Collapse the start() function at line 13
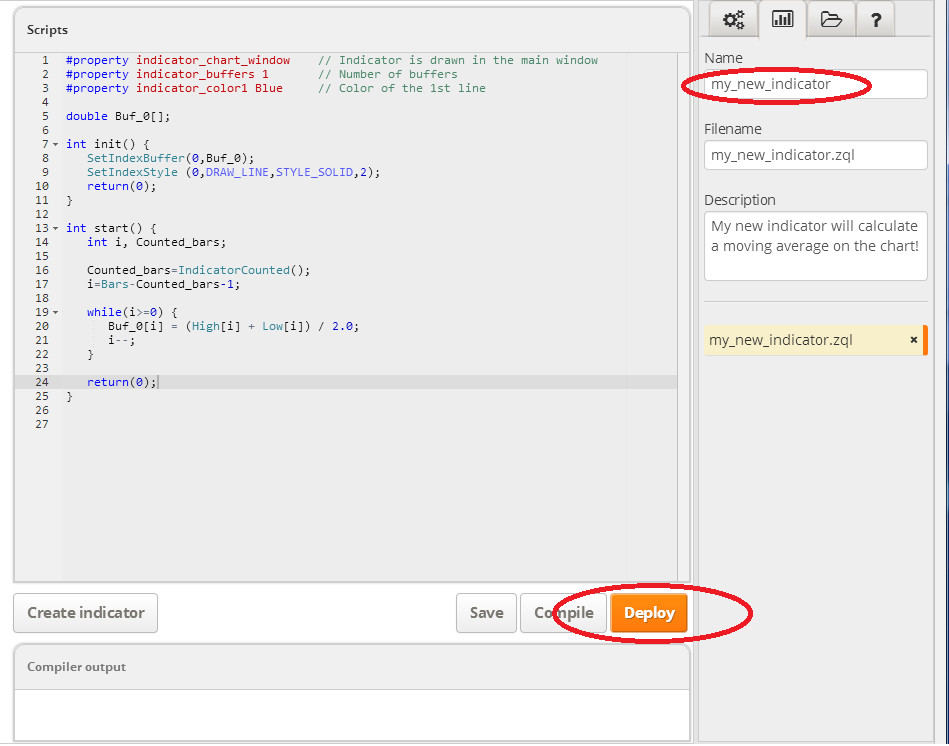Screen dimensions: 949x746 tap(55, 229)
